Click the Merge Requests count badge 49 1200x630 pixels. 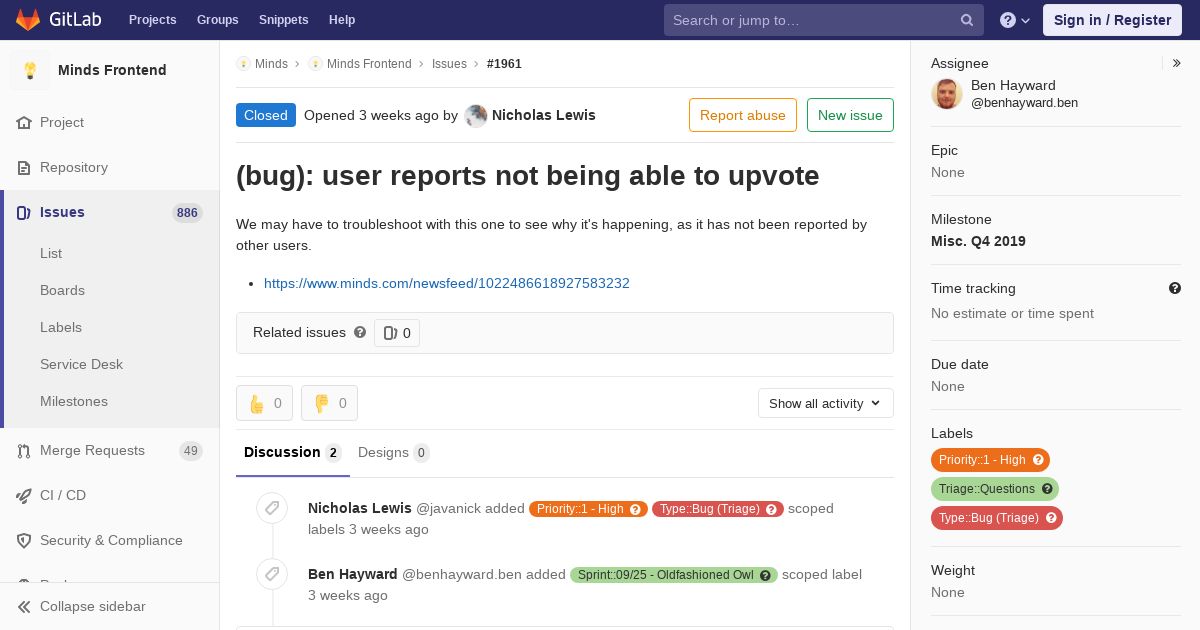click(x=191, y=451)
